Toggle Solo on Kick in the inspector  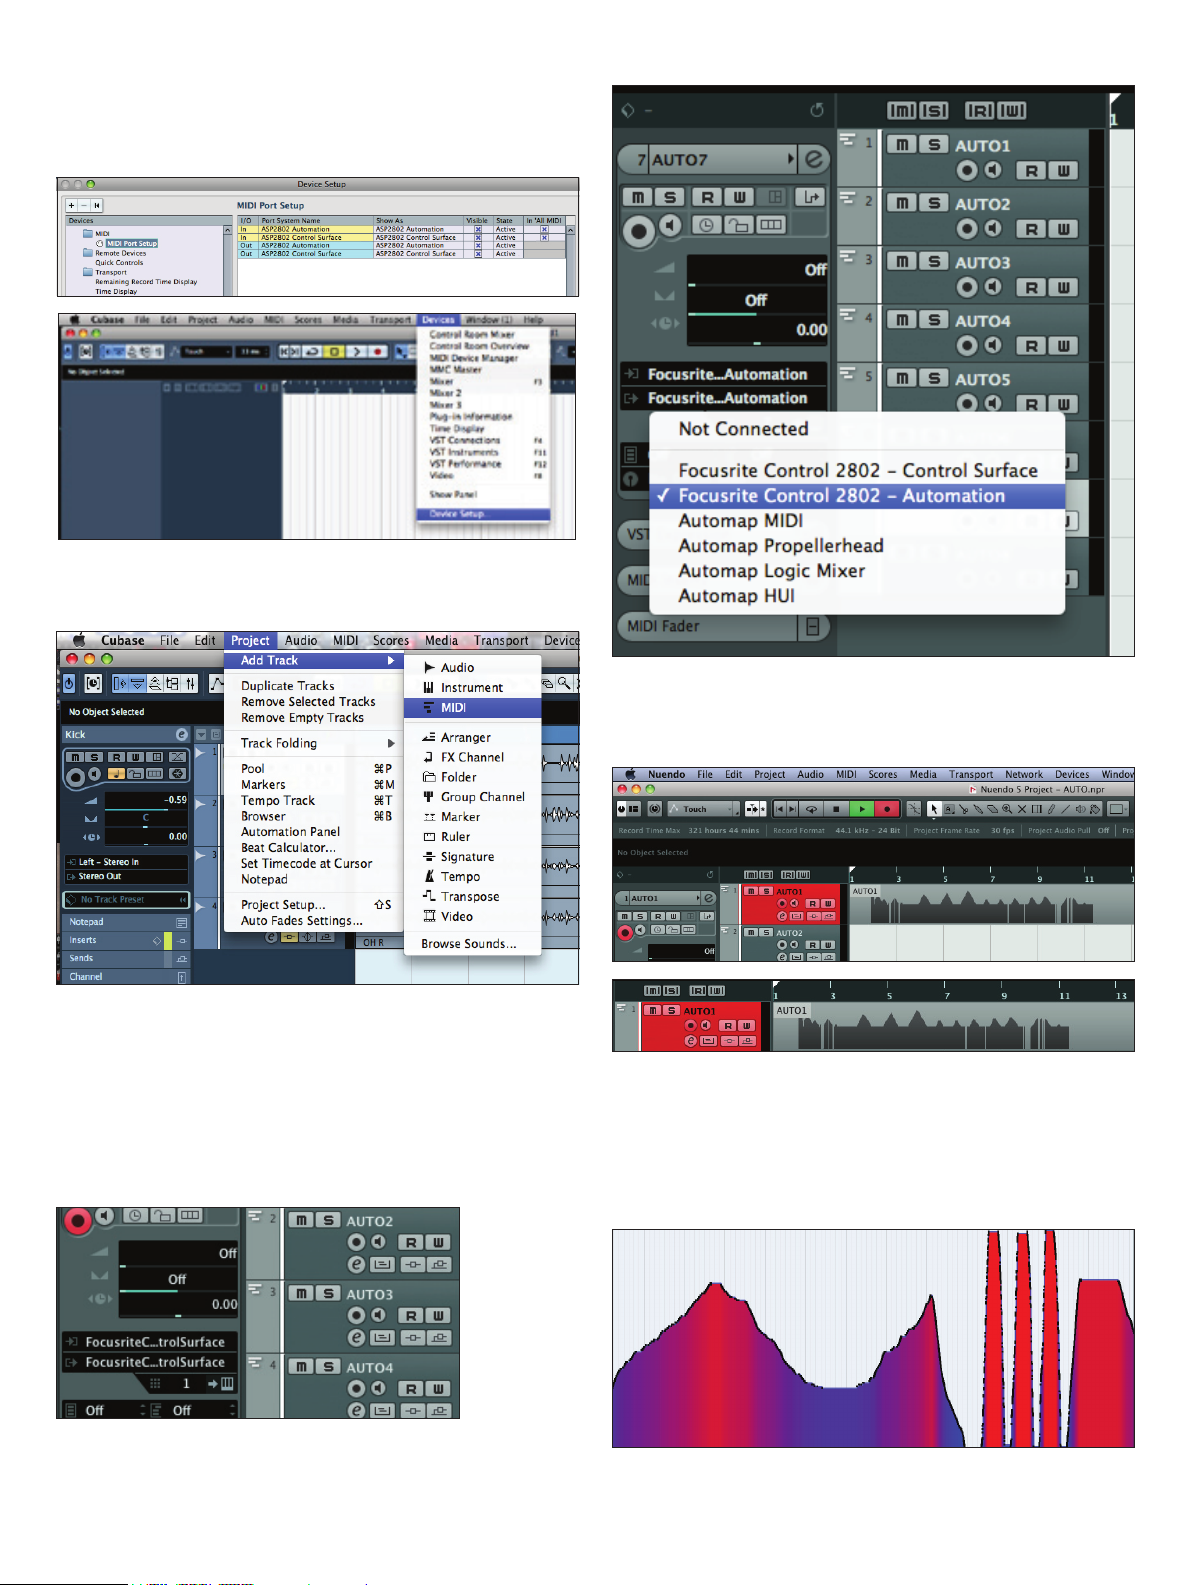pos(93,757)
